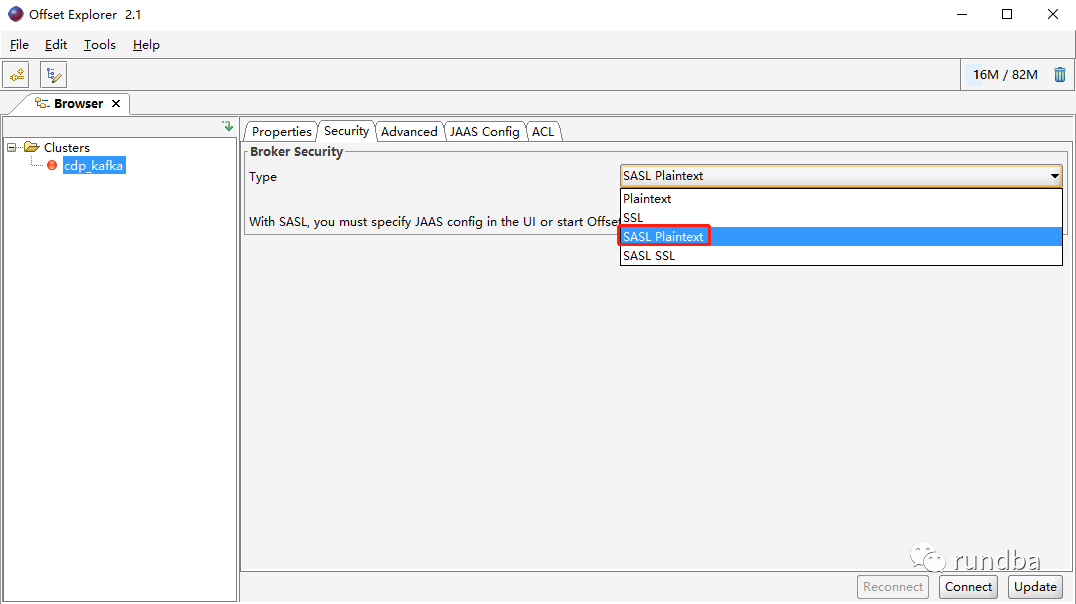
Task: Open the Tools menu
Action: tap(100, 45)
